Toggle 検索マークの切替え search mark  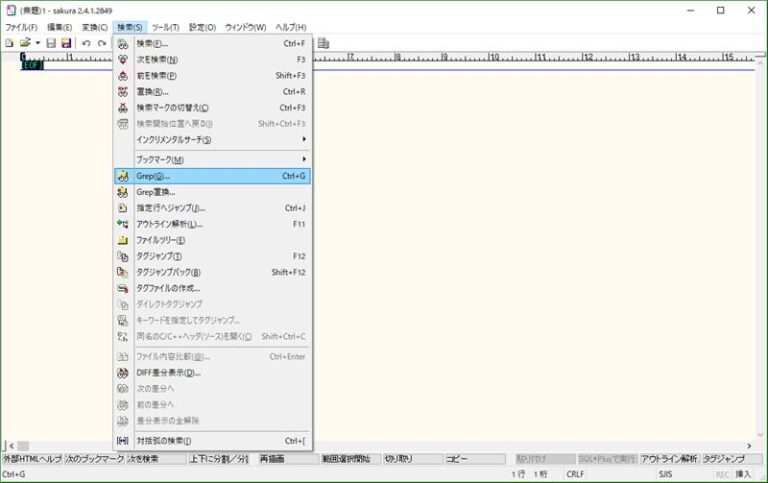172,108
